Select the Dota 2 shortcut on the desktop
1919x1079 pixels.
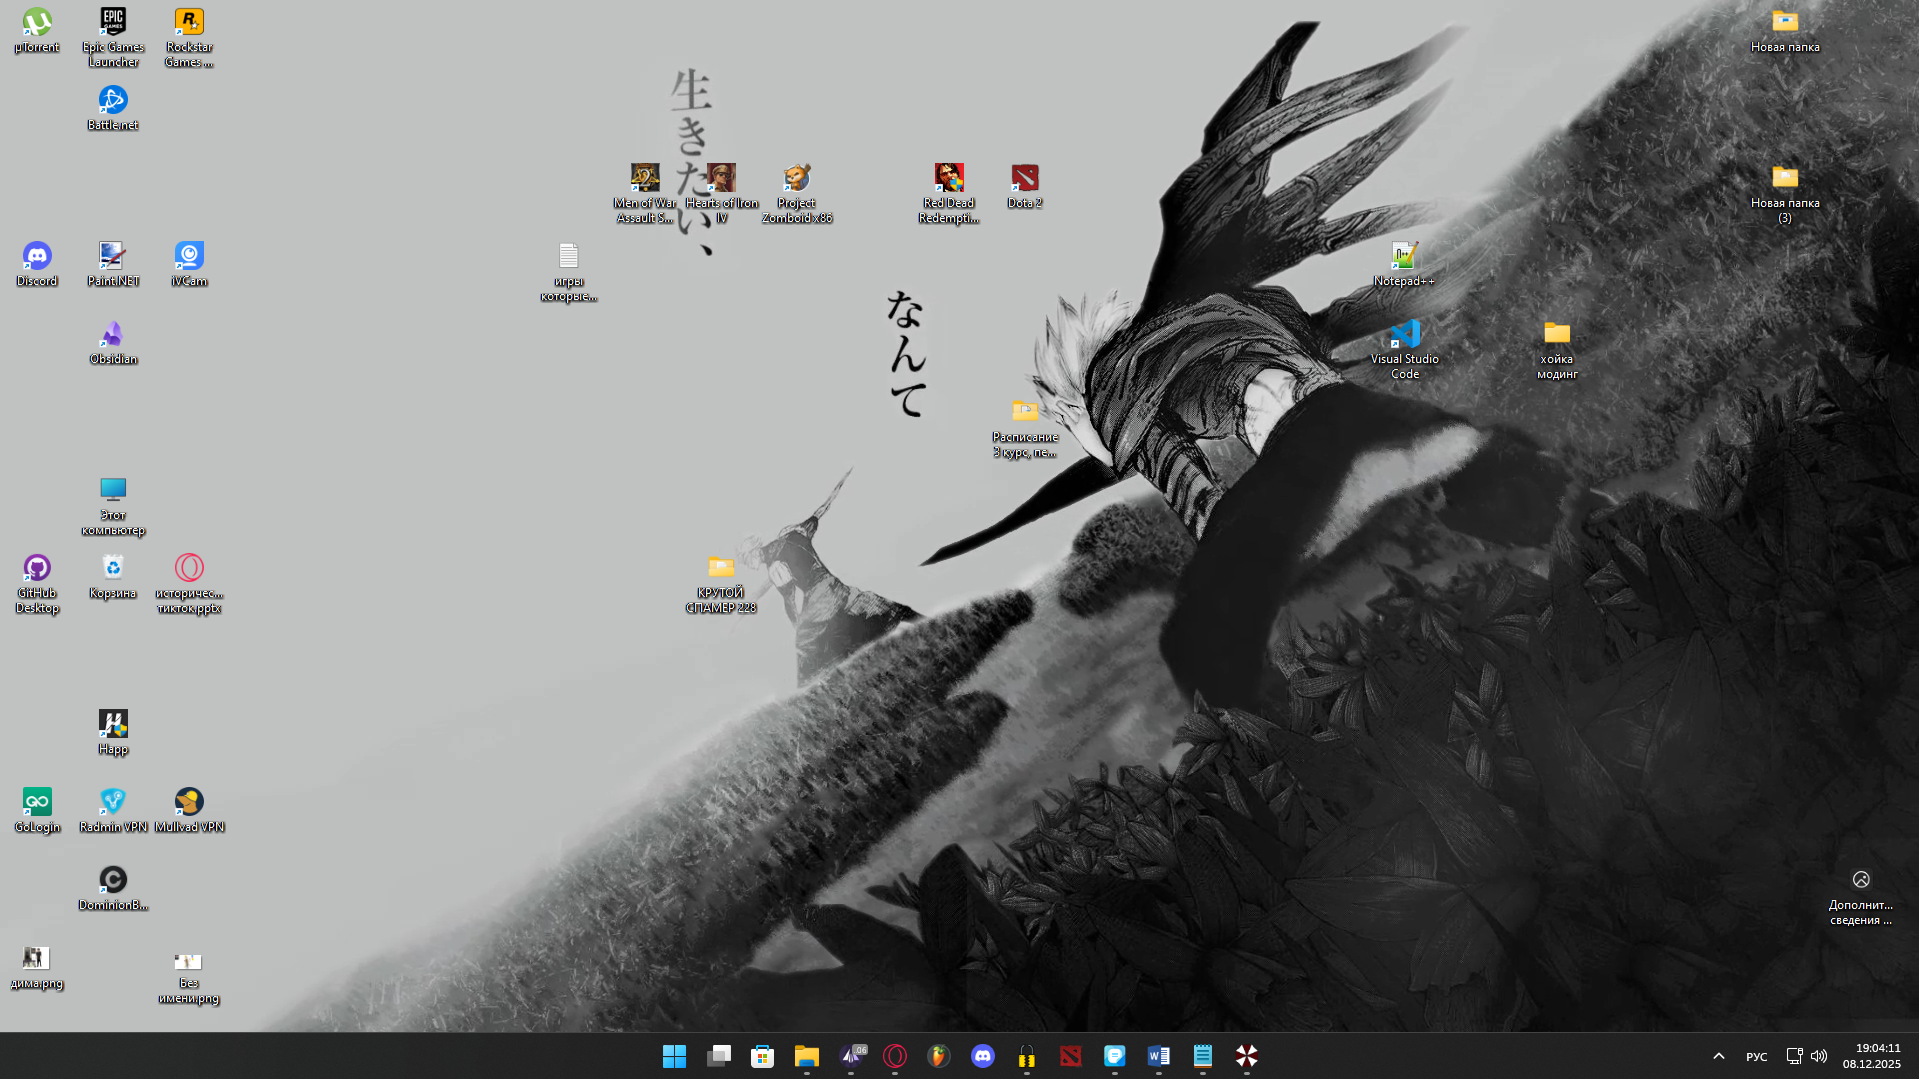(x=1025, y=187)
